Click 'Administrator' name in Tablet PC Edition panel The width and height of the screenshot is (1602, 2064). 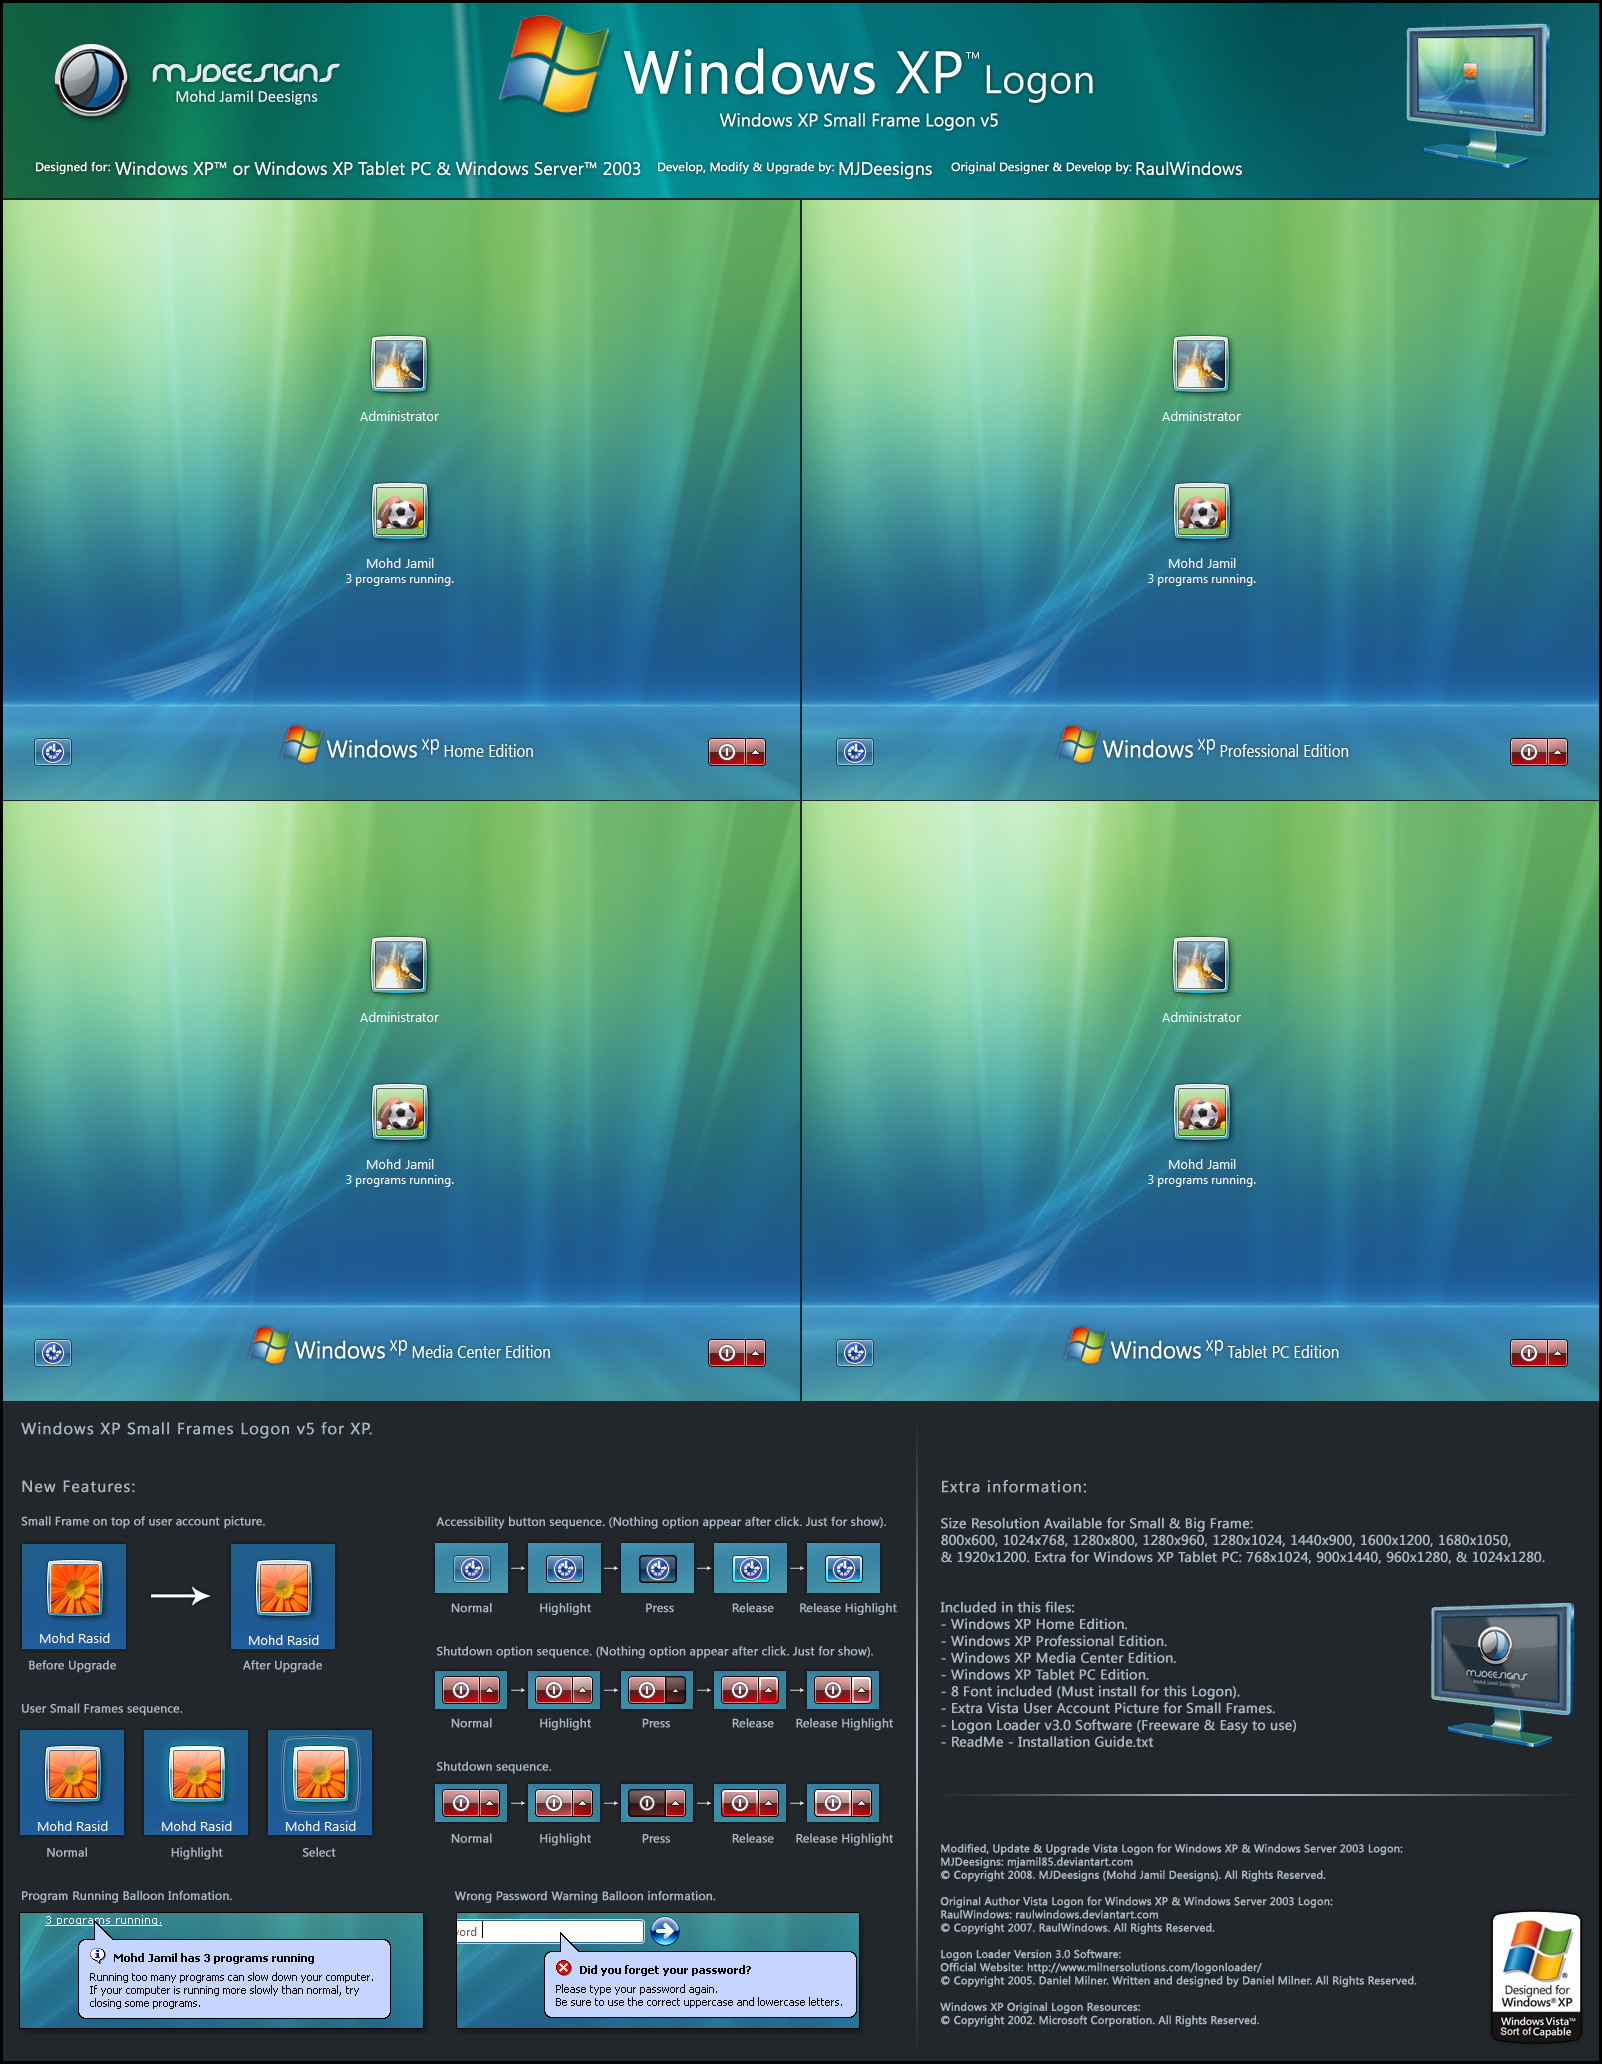[1201, 1017]
